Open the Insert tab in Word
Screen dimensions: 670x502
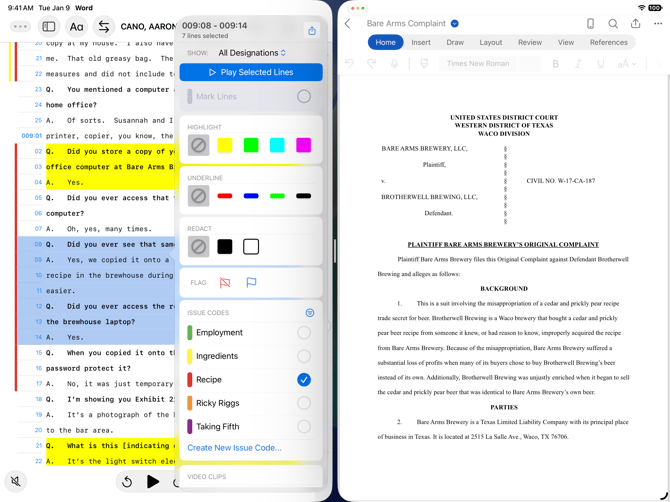[x=421, y=42]
